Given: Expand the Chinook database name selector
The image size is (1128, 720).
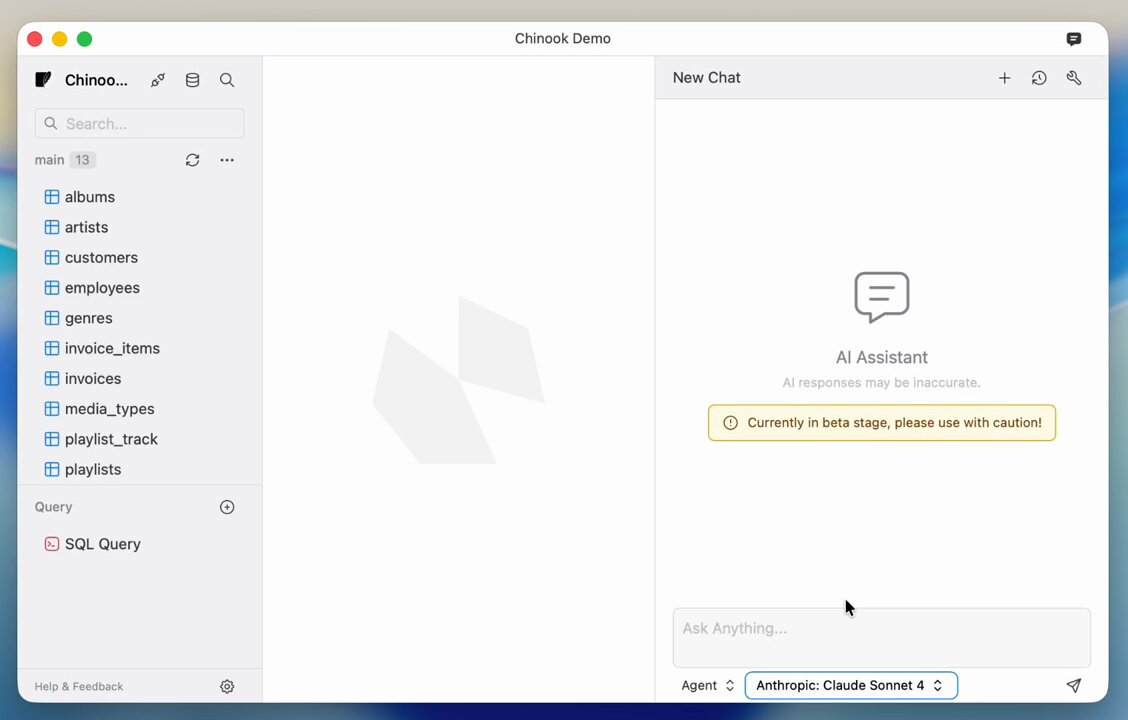Looking at the screenshot, I should click(96, 80).
